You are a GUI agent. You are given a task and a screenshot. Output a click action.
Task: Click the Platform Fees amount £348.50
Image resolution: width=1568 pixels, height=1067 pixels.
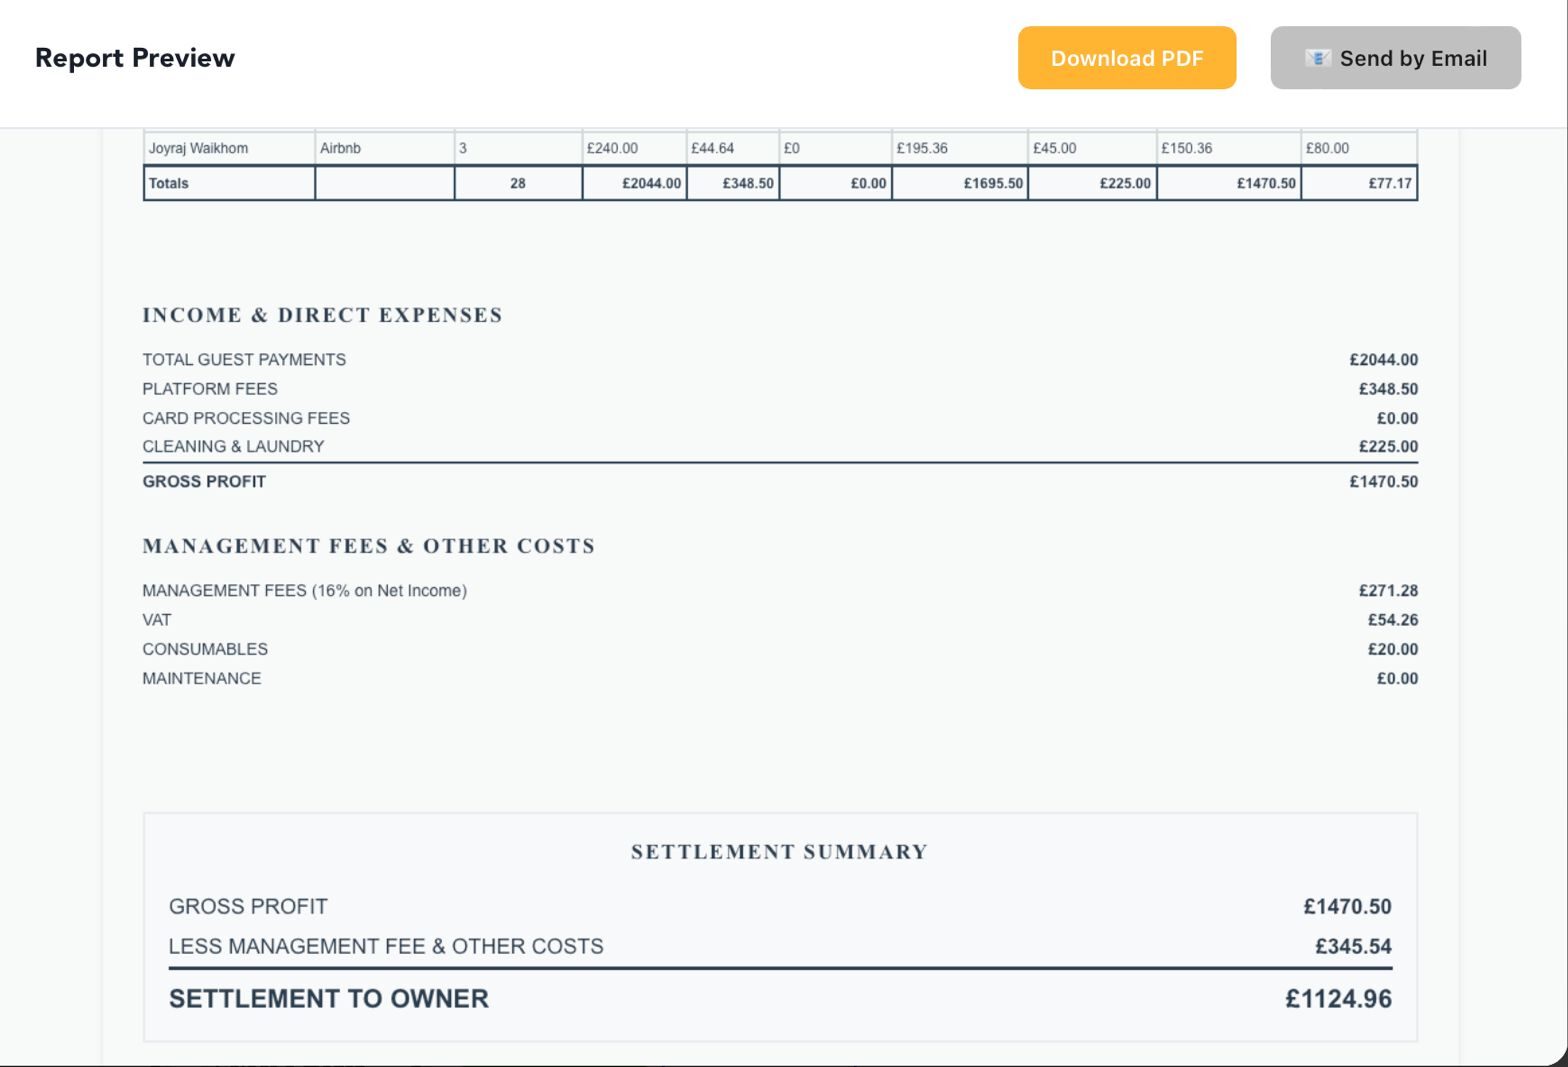click(1388, 389)
